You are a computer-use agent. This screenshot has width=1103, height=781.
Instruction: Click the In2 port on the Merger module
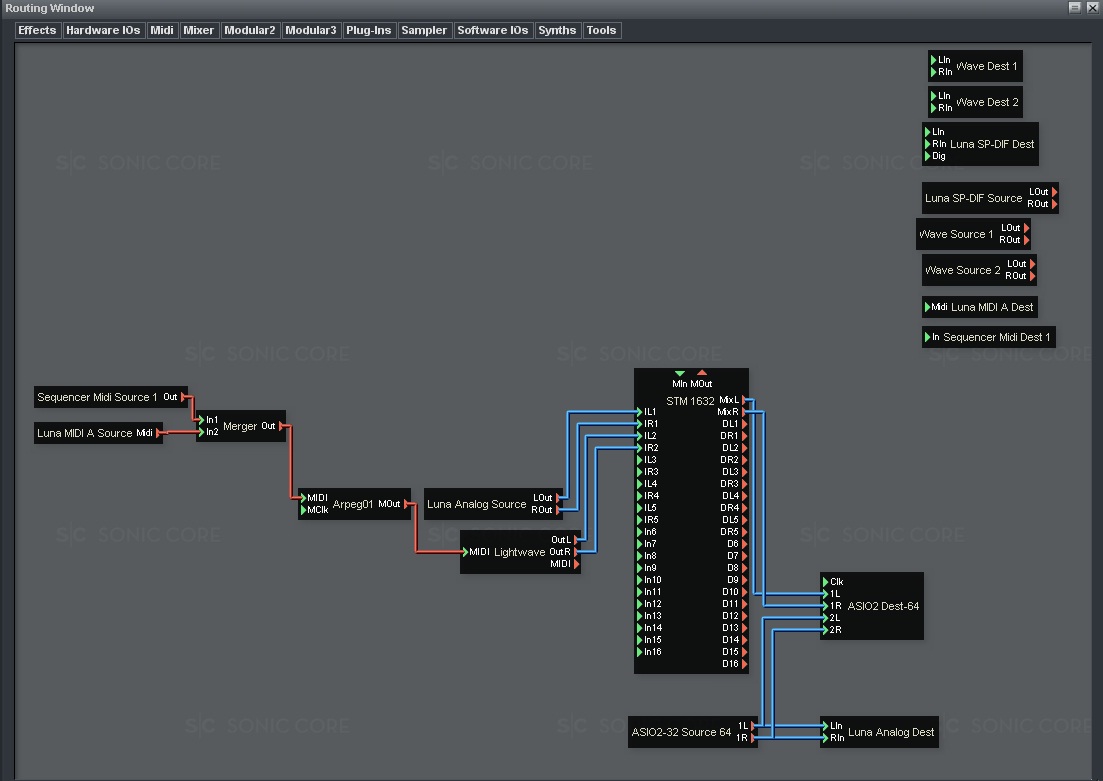[x=201, y=432]
